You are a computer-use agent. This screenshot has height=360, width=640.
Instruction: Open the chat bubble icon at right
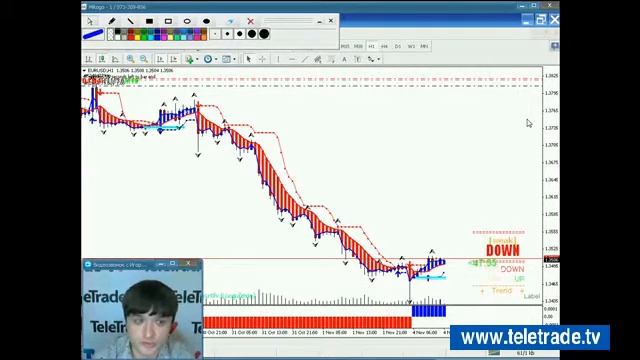tap(555, 46)
